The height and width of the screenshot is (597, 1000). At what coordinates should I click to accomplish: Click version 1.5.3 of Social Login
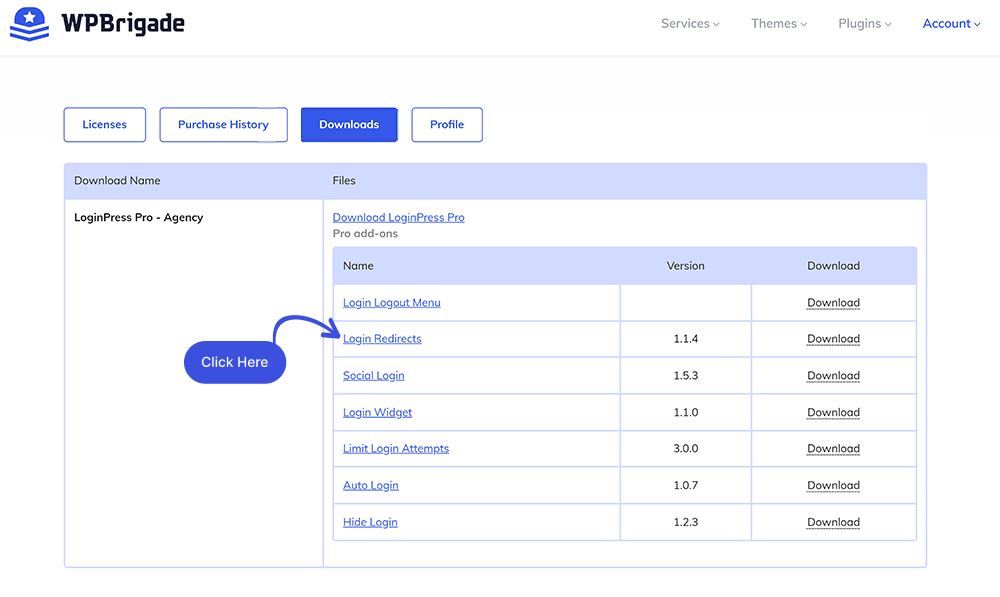(x=686, y=376)
